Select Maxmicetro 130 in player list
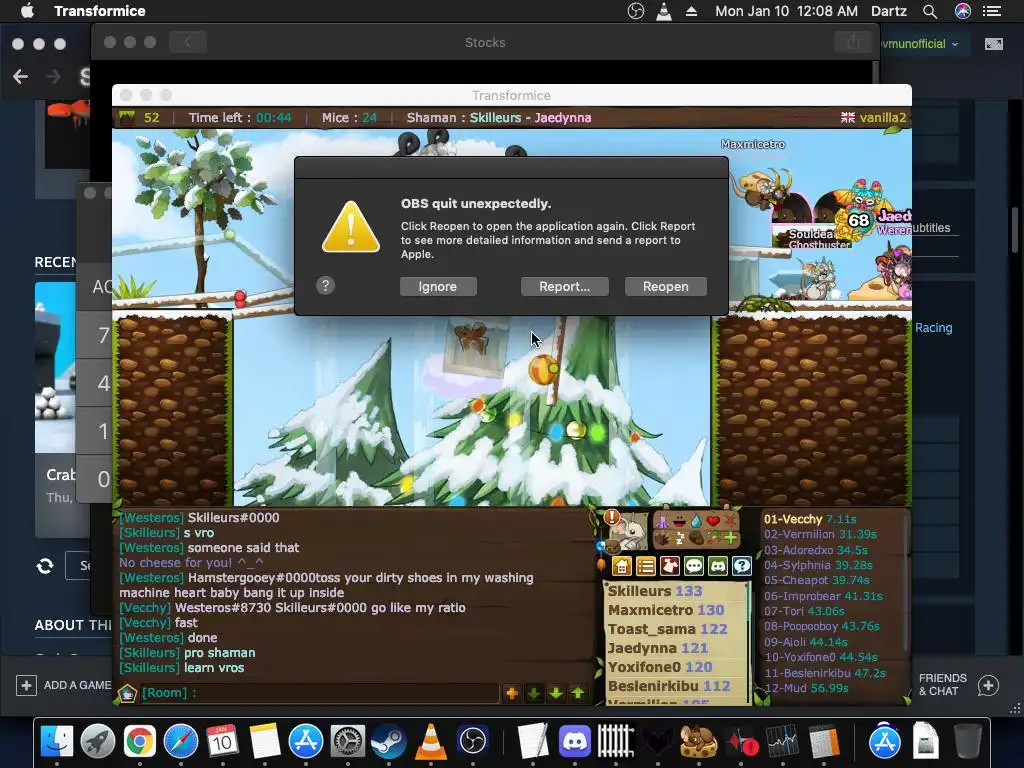This screenshot has width=1024, height=768. click(x=666, y=610)
